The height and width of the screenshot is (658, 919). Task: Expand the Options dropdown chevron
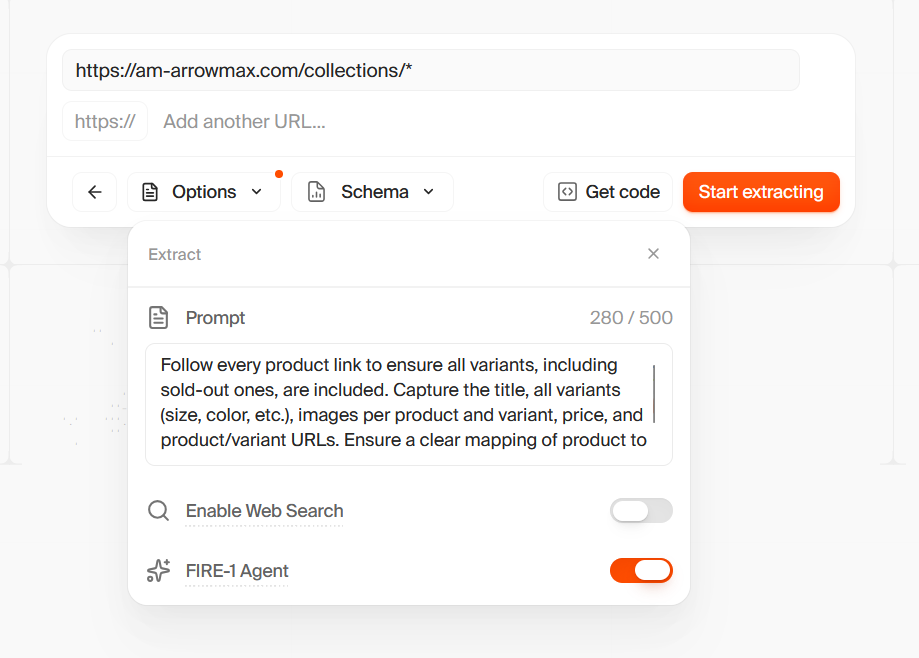click(257, 192)
